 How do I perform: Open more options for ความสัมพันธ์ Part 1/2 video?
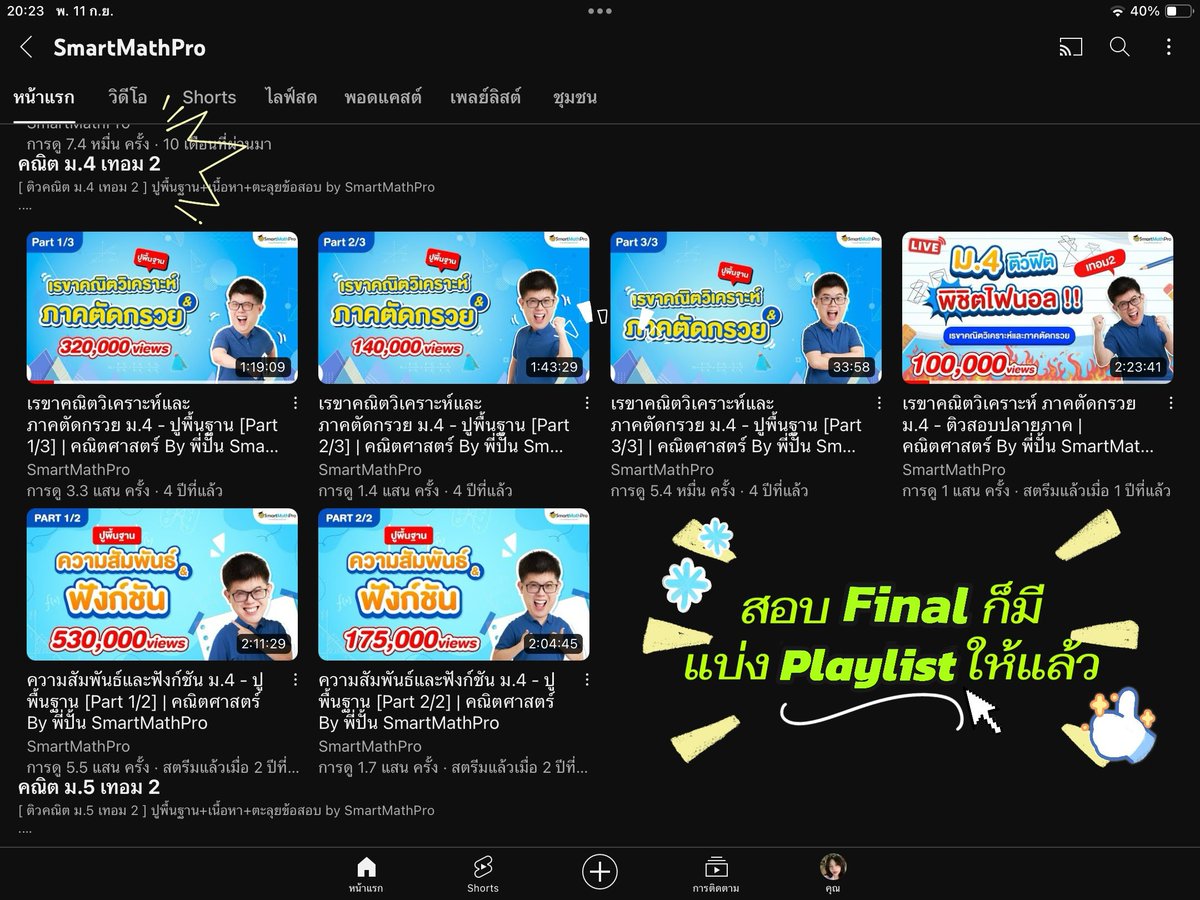[295, 681]
